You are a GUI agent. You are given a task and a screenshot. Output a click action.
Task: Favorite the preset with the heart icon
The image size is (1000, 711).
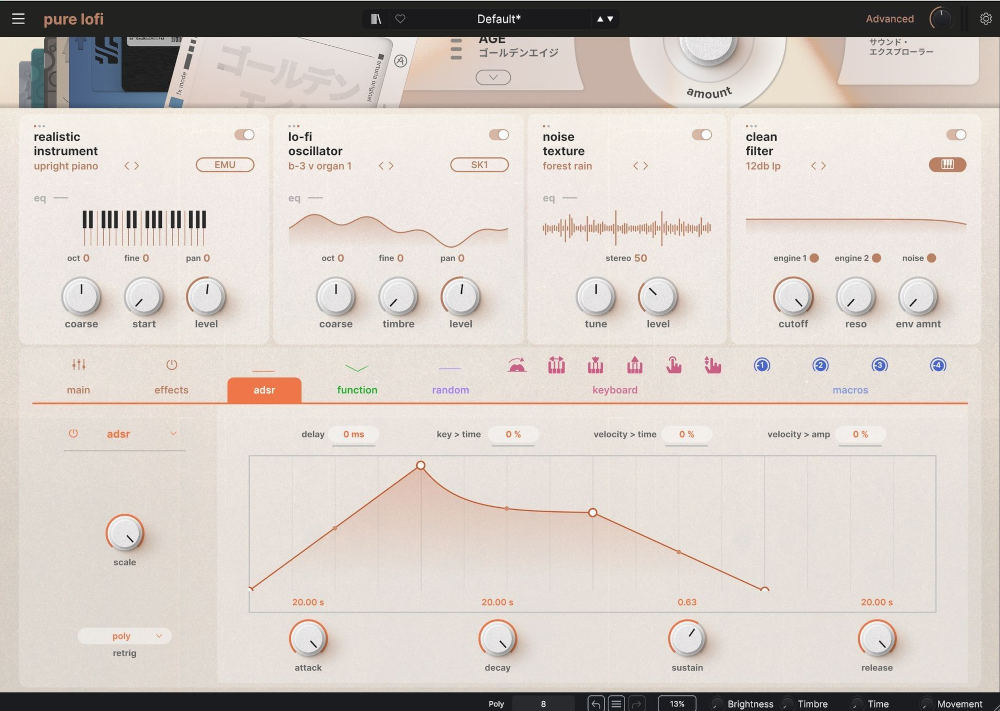tap(400, 19)
